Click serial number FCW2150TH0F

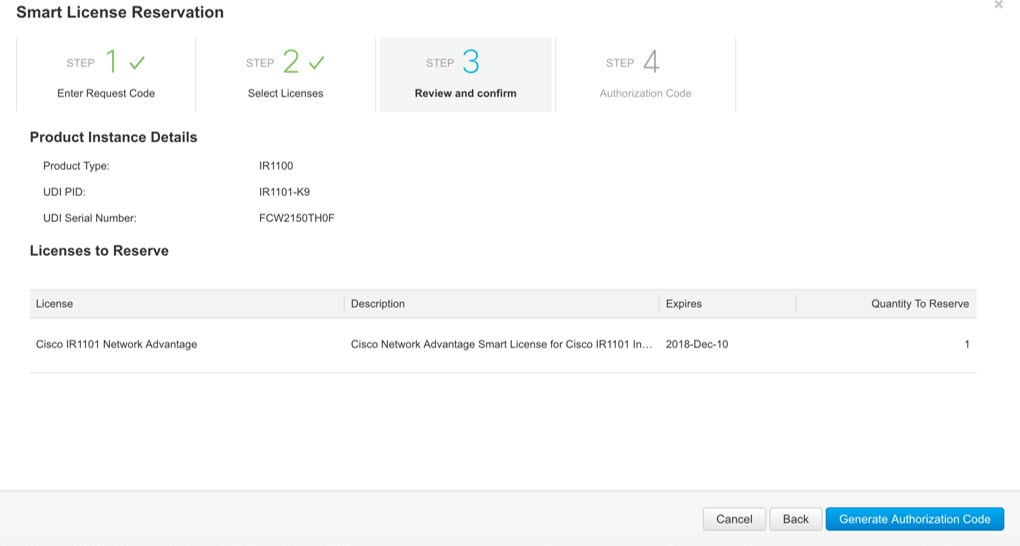297,218
